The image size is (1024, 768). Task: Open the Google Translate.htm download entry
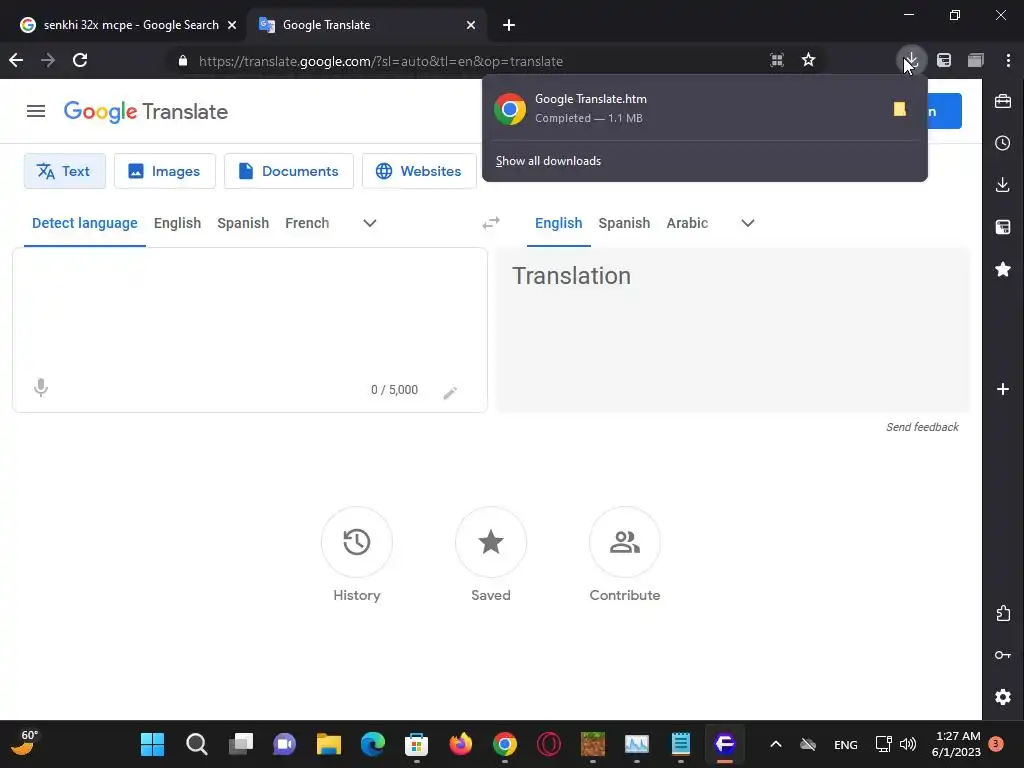click(686, 108)
